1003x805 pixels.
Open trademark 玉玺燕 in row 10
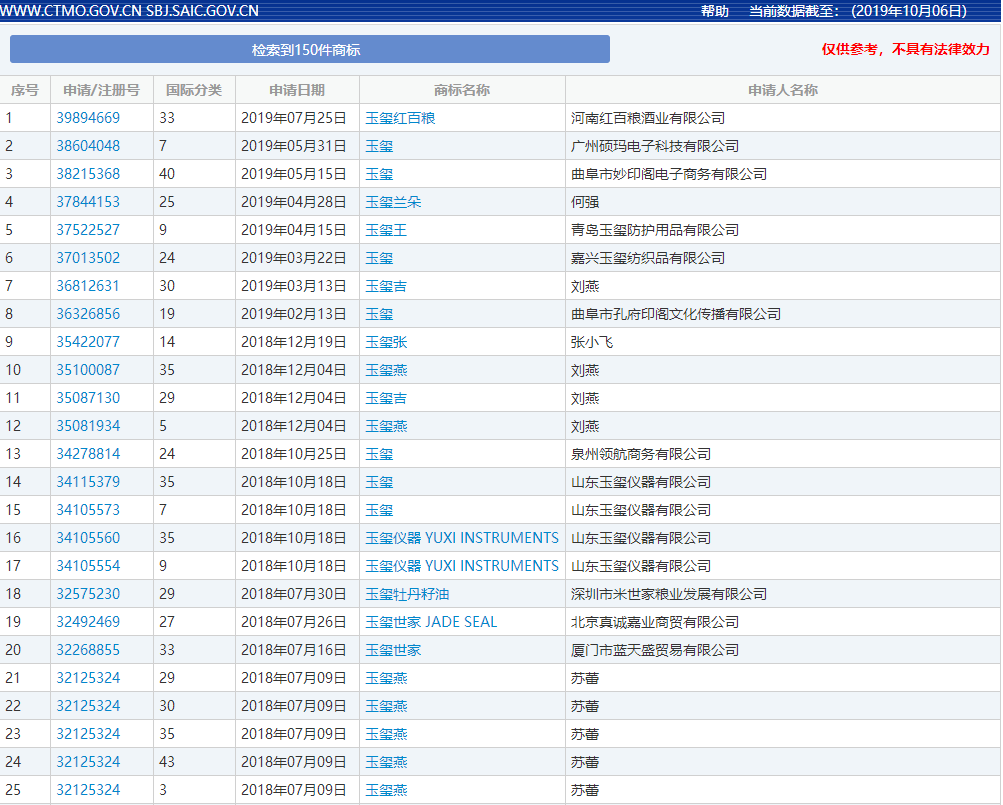386,370
